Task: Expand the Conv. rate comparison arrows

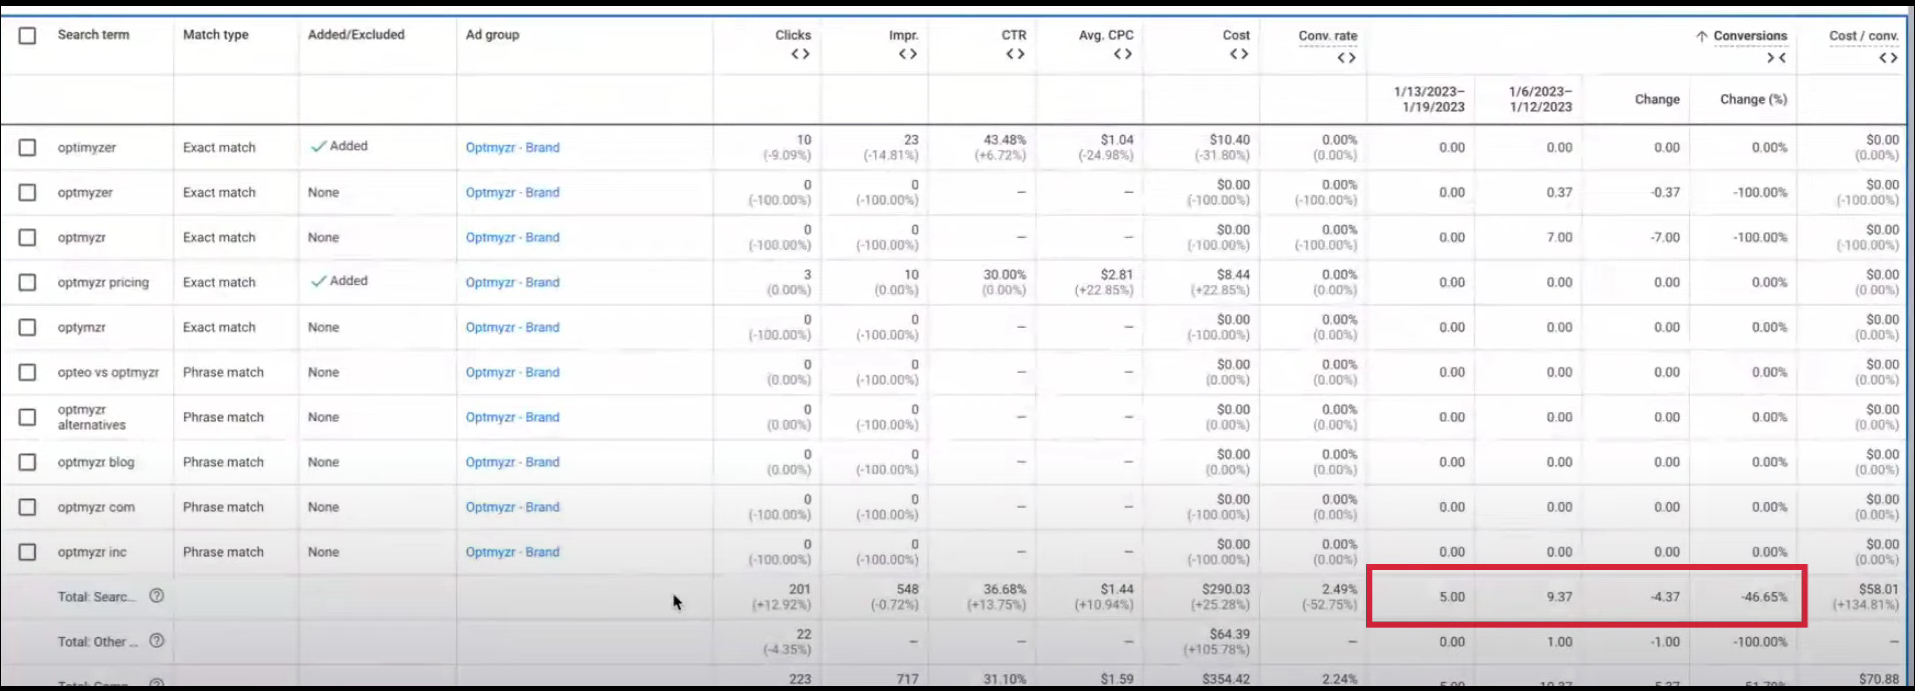Action: tap(1347, 58)
